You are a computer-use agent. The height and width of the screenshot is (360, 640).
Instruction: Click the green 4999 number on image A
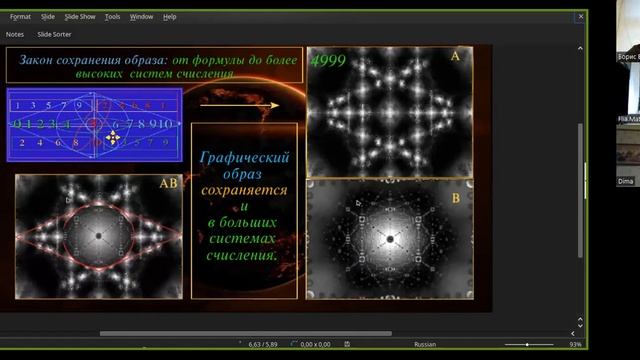(x=328, y=60)
